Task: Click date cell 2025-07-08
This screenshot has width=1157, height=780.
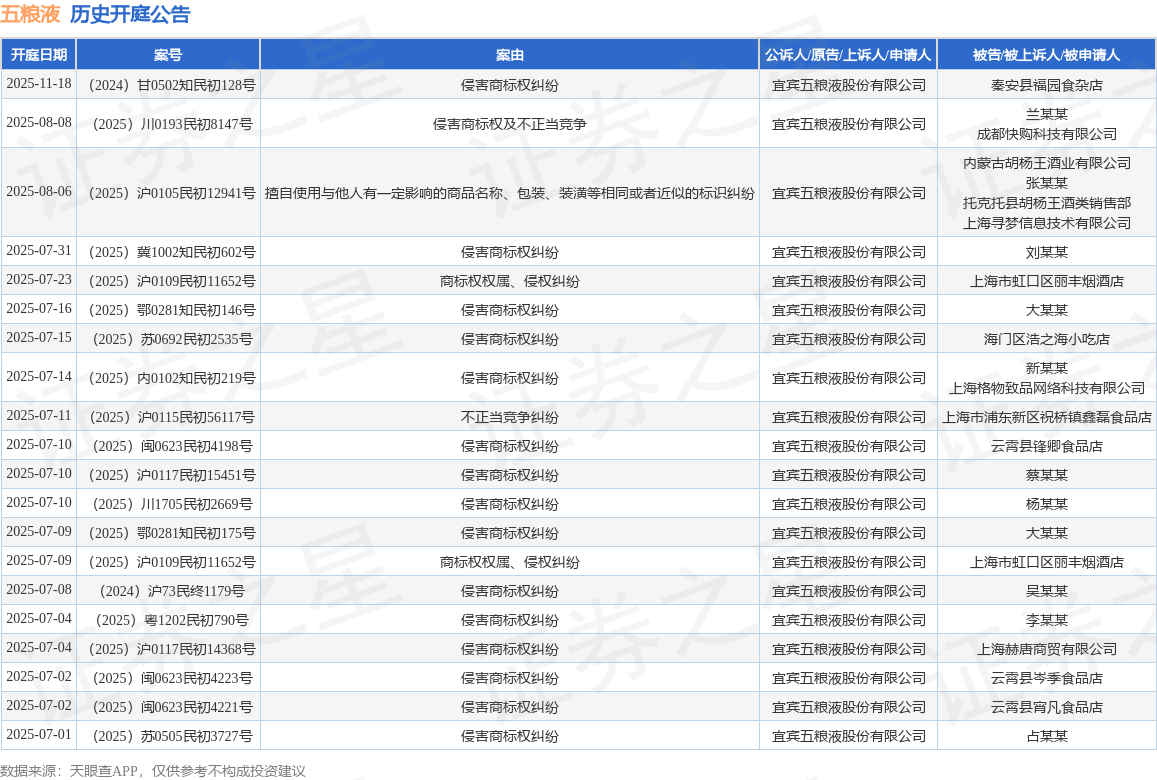Action: (x=39, y=590)
